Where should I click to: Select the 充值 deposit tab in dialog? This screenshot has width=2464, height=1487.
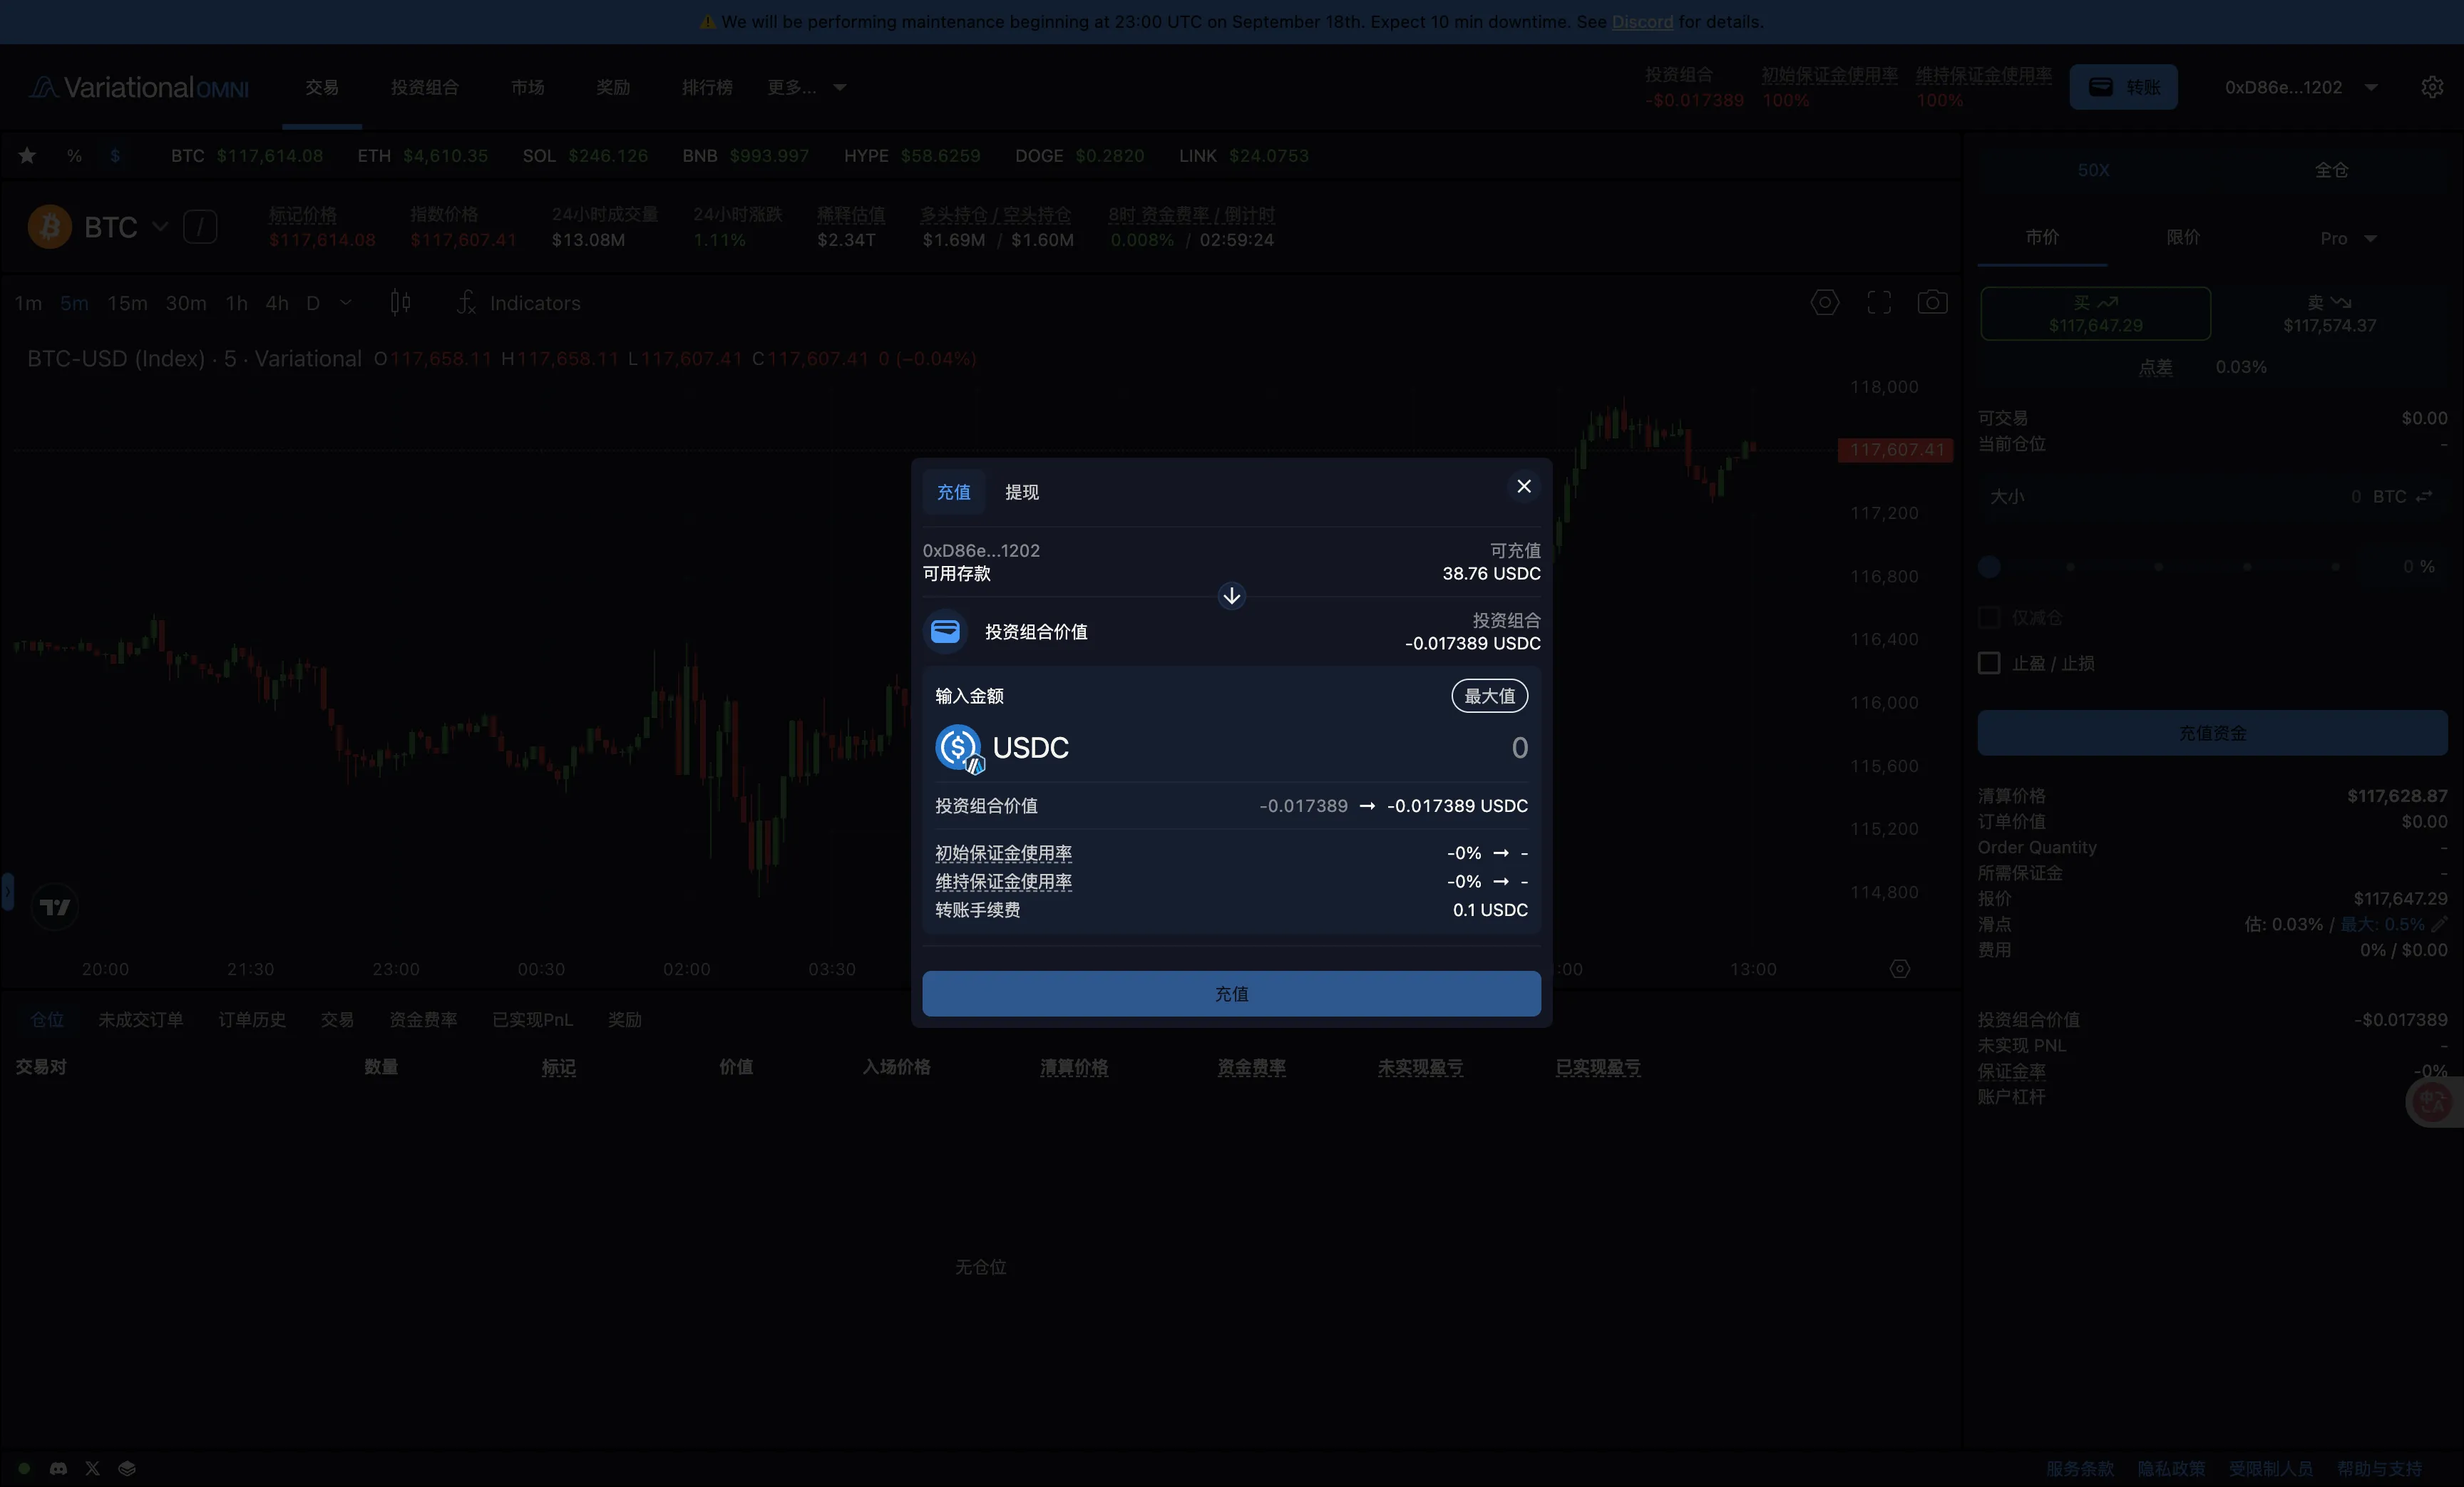[x=953, y=492]
